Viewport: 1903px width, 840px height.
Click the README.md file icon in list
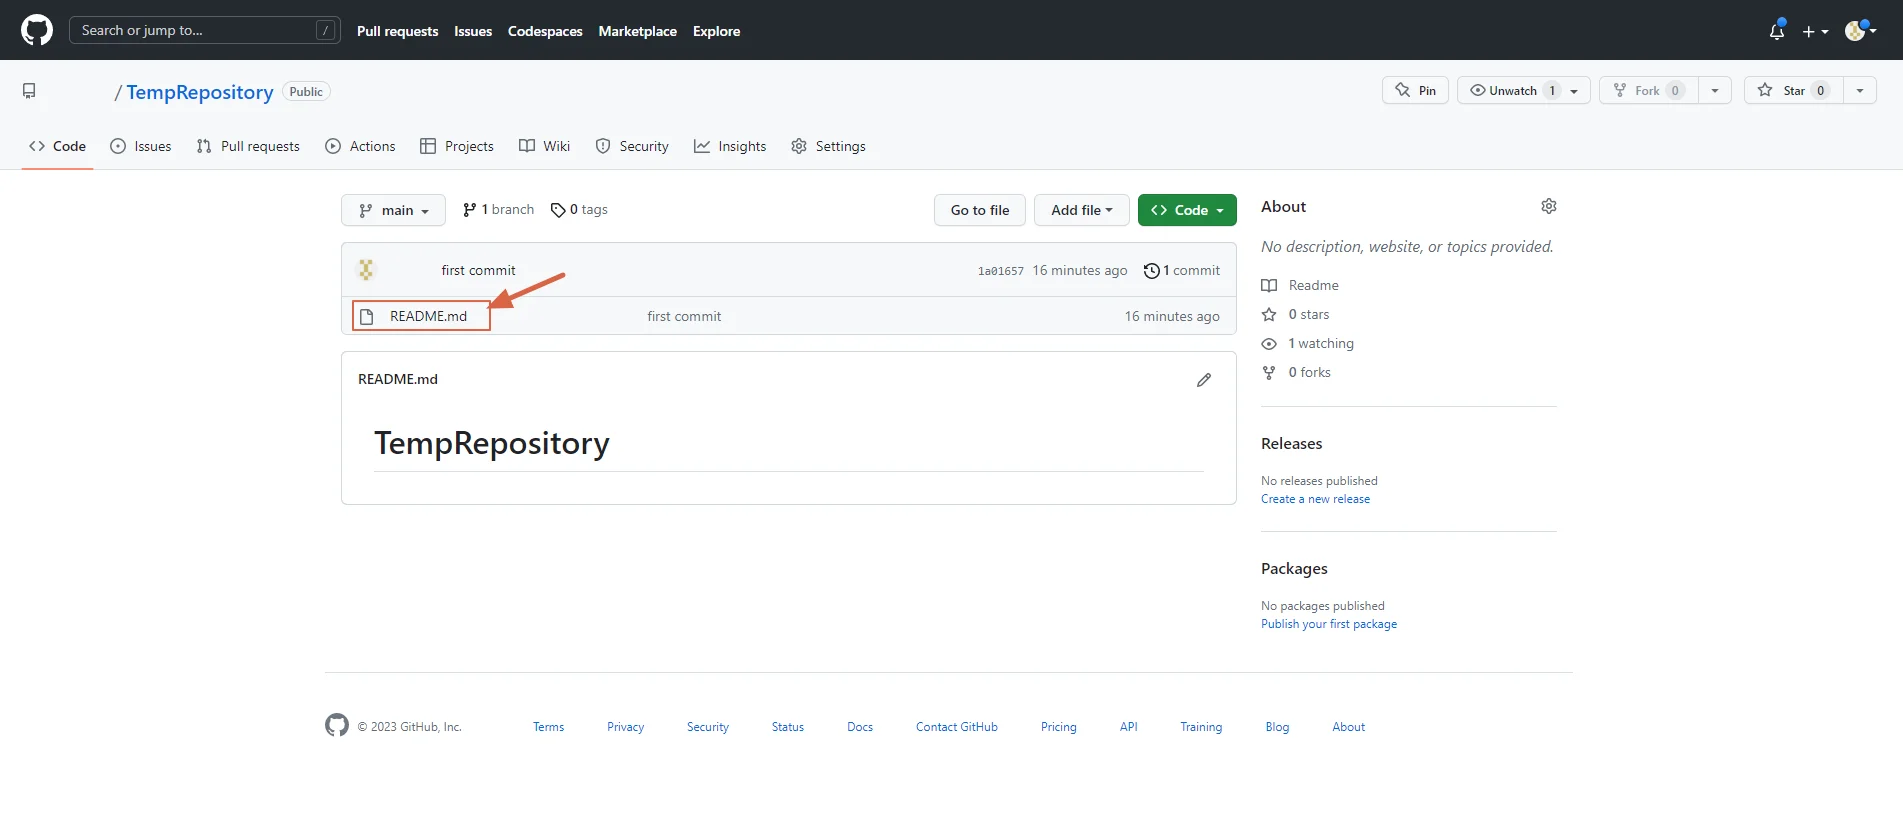pos(367,316)
